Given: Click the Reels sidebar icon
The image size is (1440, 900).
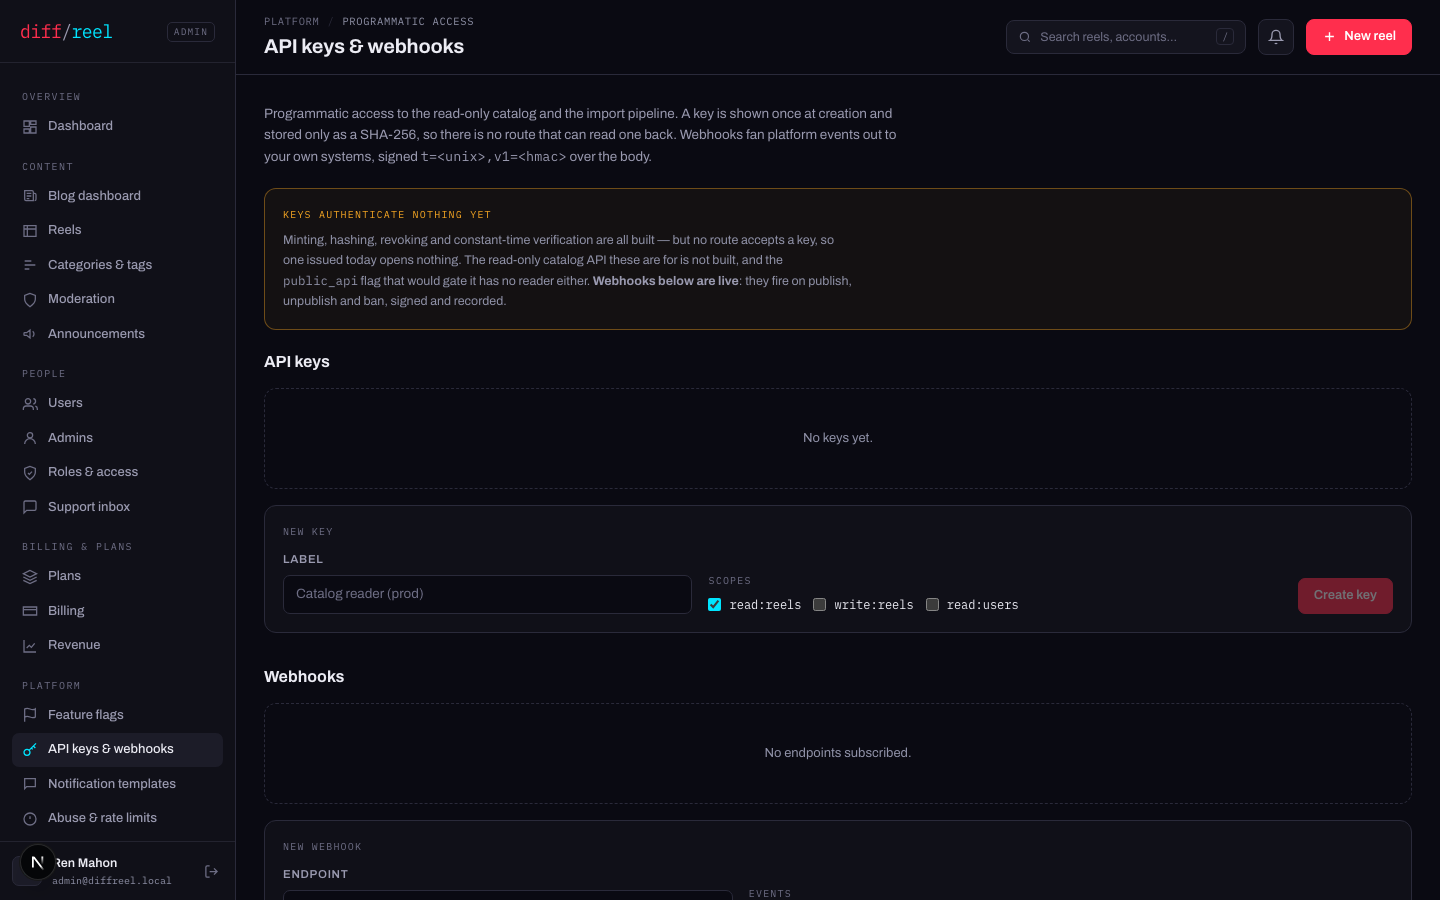Looking at the screenshot, I should click(x=30, y=231).
